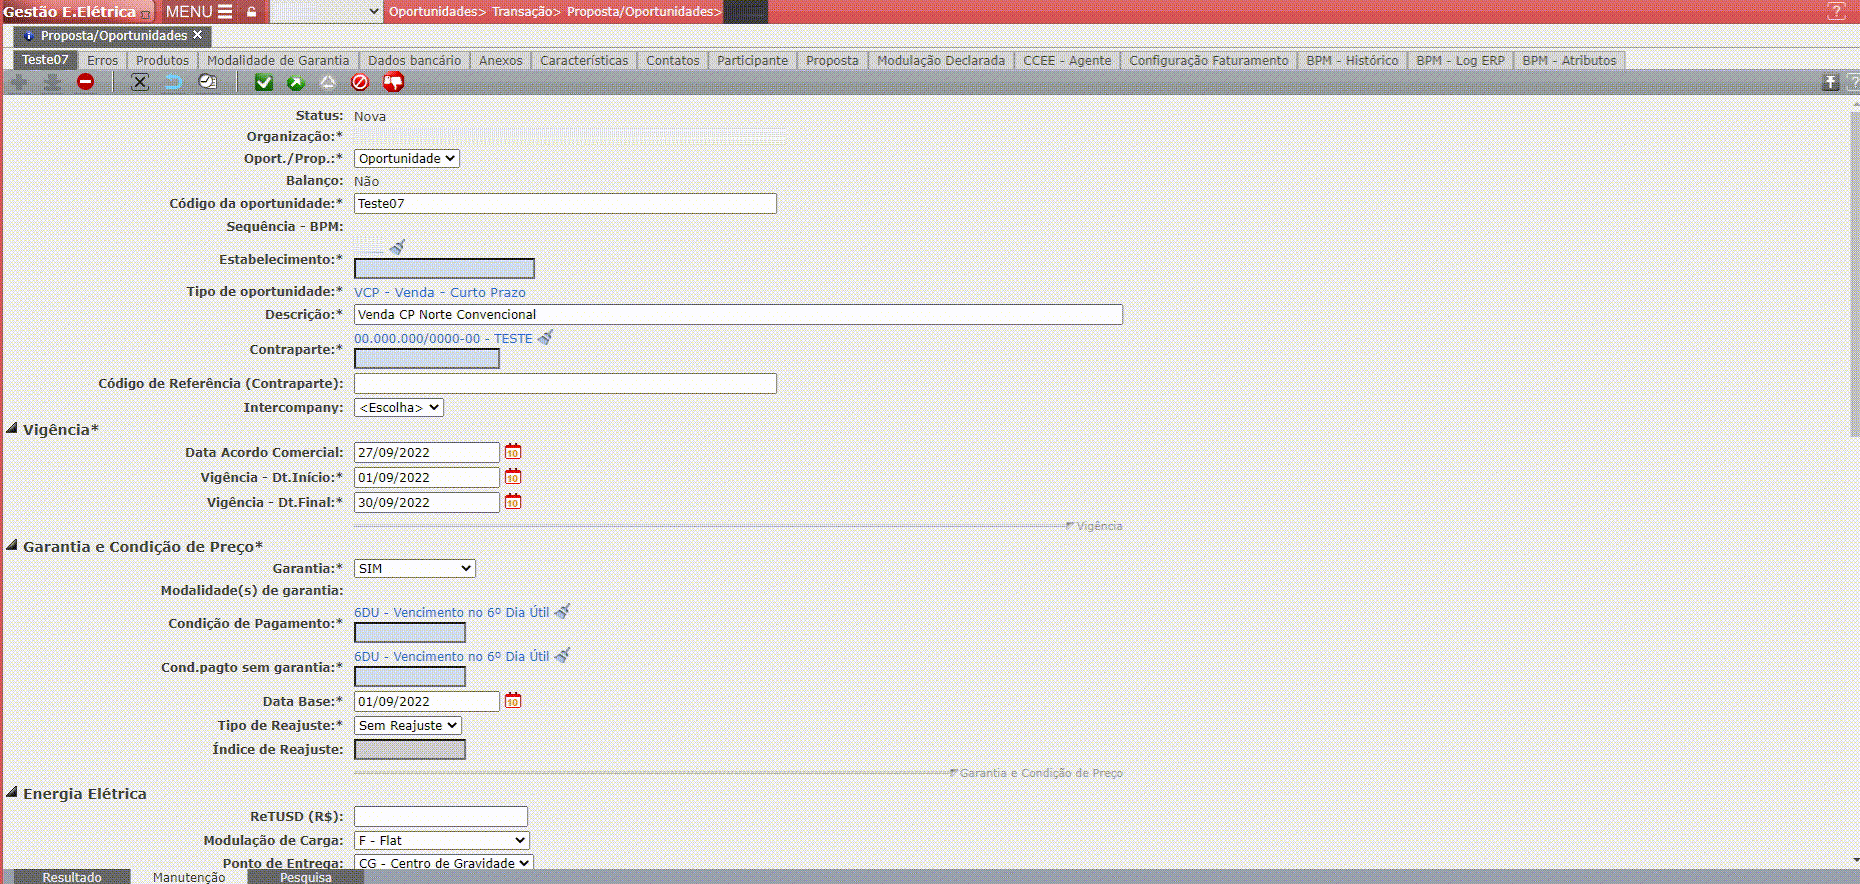Collapse the Vigência section triangle
Image resolution: width=1860 pixels, height=884 pixels.
pyautogui.click(x=12, y=429)
